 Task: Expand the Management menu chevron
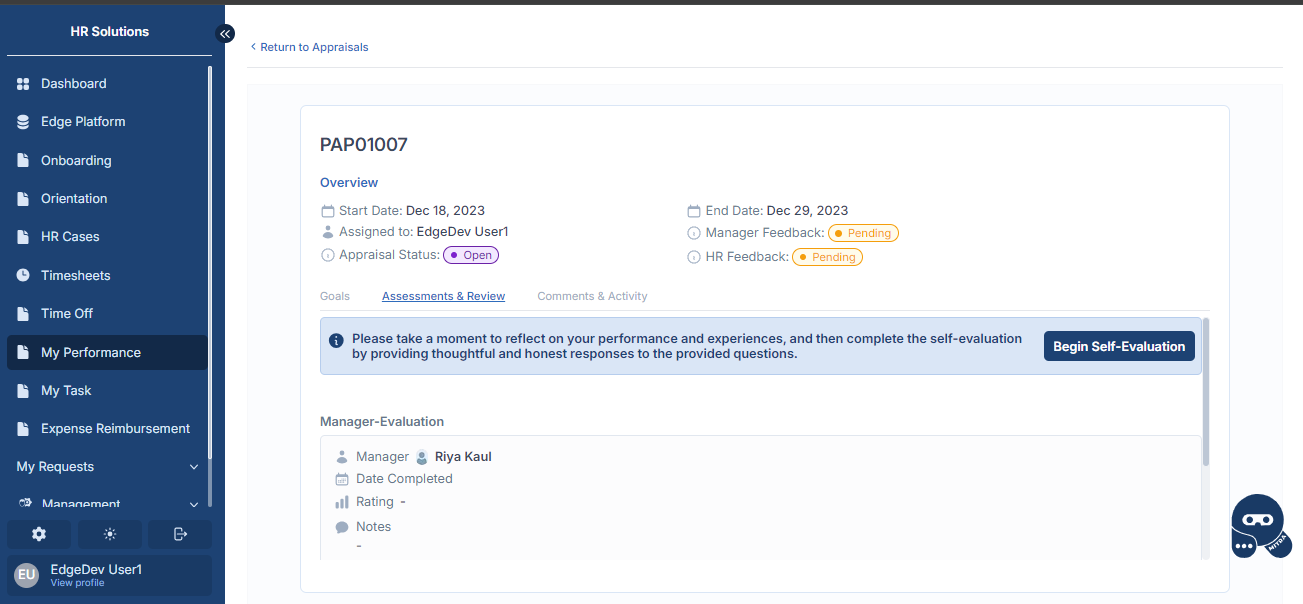click(x=194, y=505)
